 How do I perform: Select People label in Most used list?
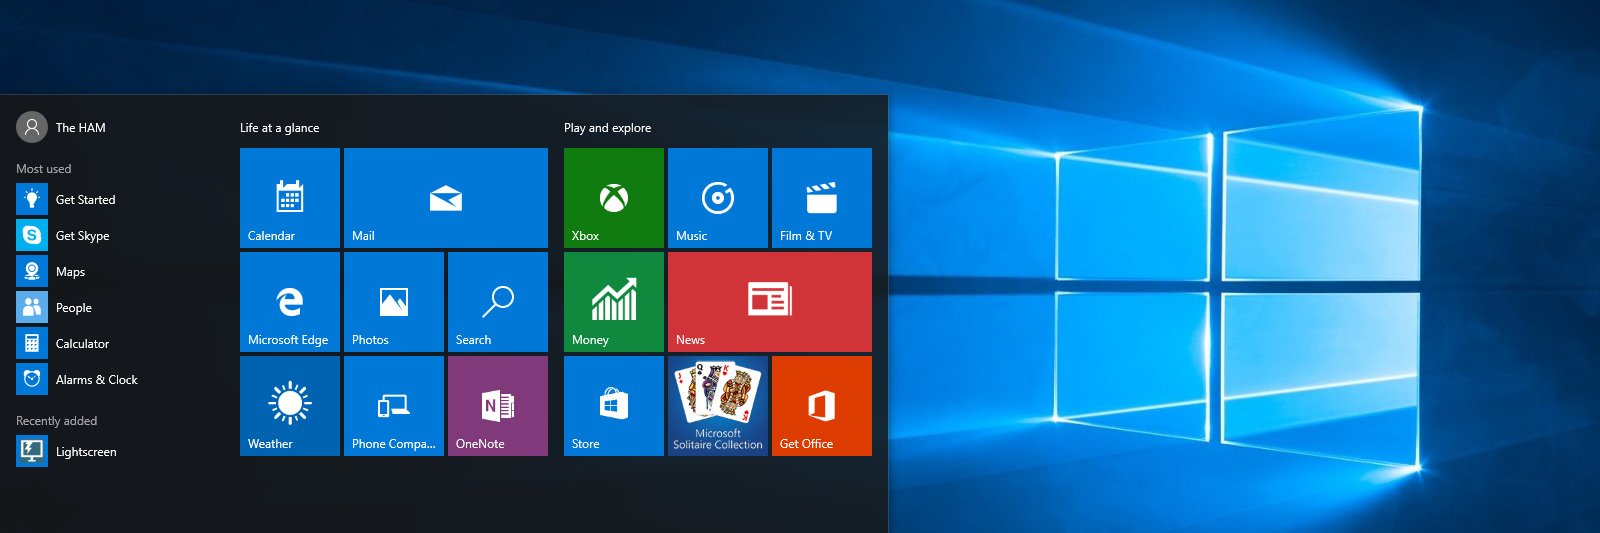[x=74, y=308]
